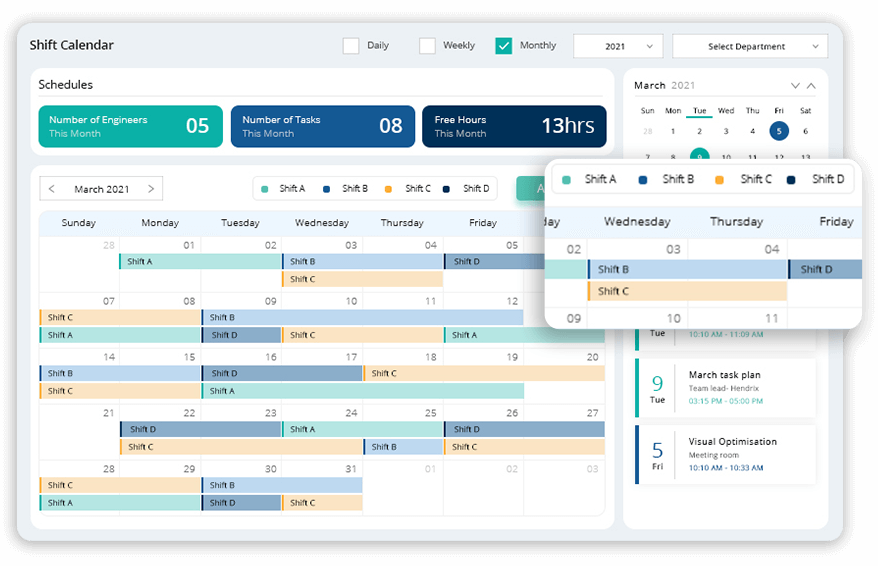
Task: Go to the month before March 2021
Action: (x=52, y=189)
